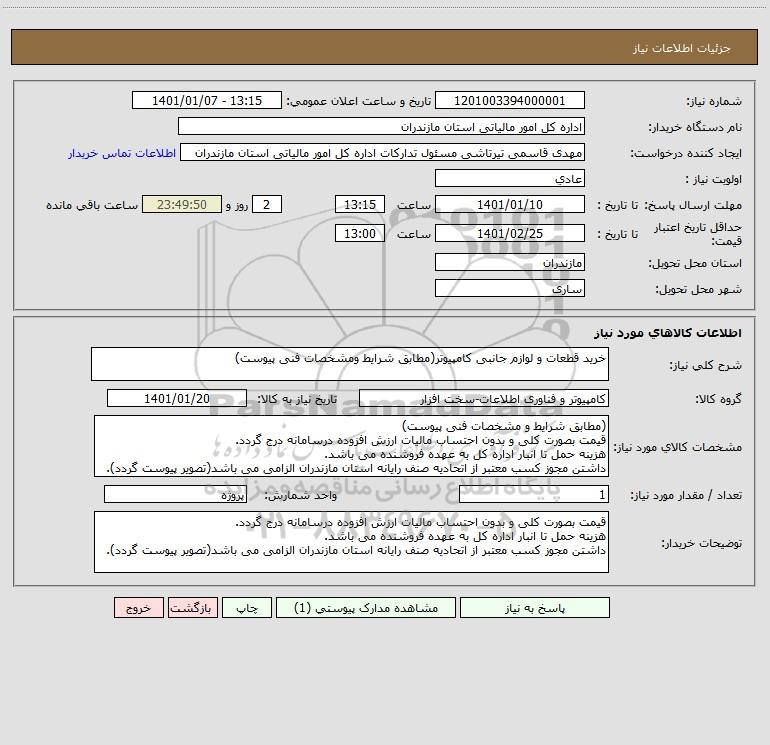Click the countdown timer 23:49:50
770x745 pixels.
click(182, 204)
